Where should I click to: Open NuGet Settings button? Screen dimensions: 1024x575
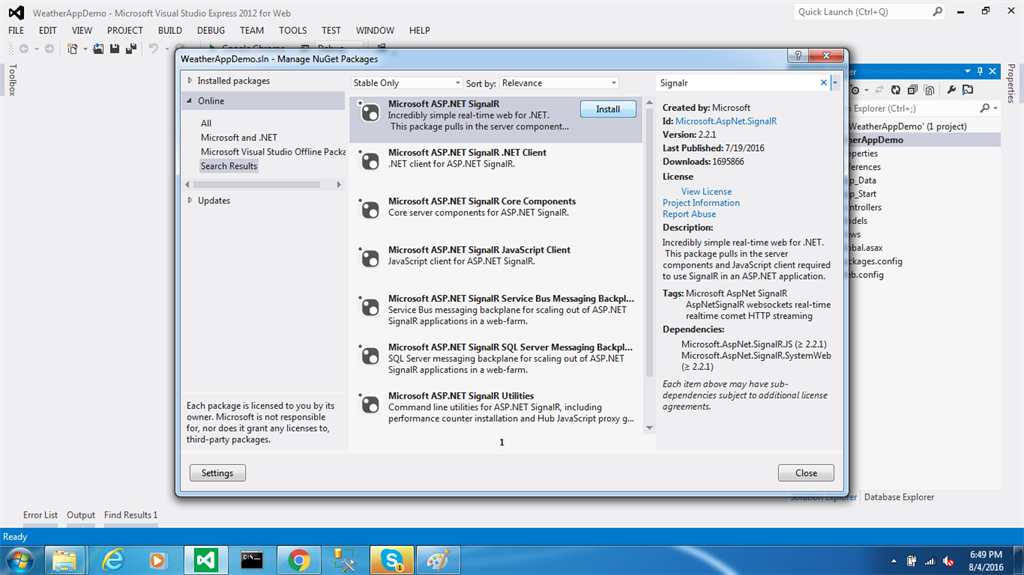click(217, 473)
